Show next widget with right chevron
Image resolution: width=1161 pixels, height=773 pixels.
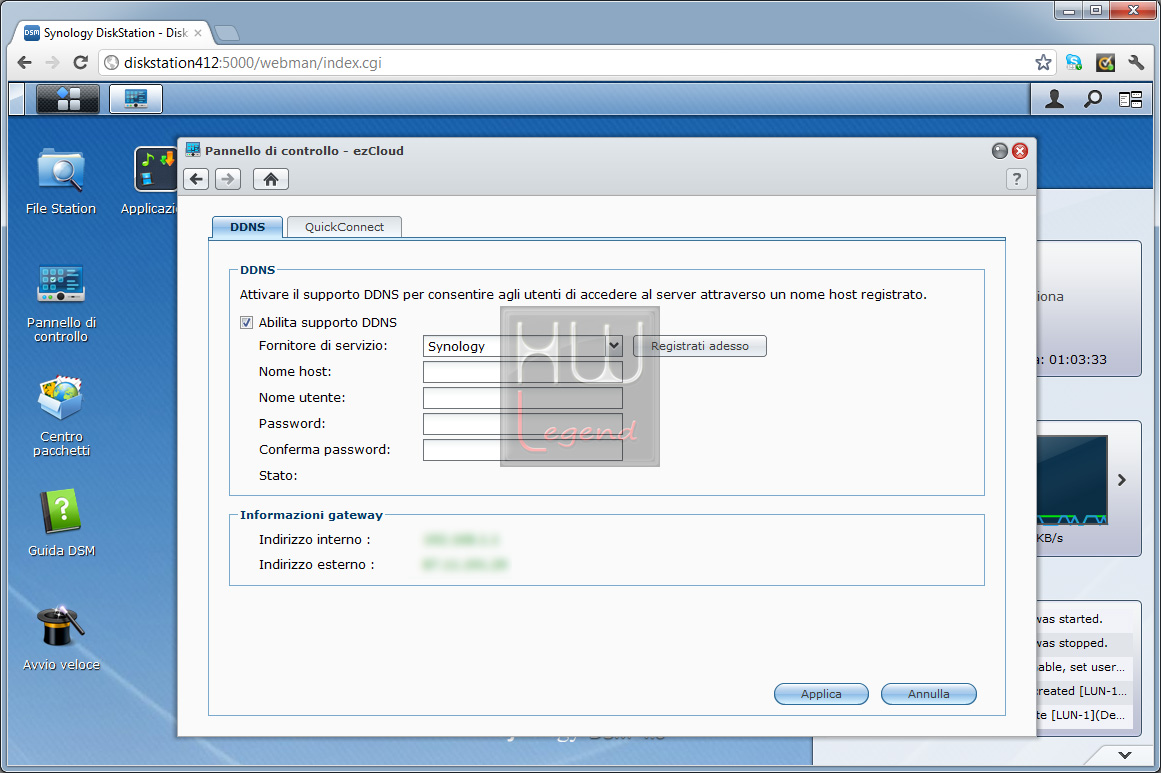click(1122, 480)
